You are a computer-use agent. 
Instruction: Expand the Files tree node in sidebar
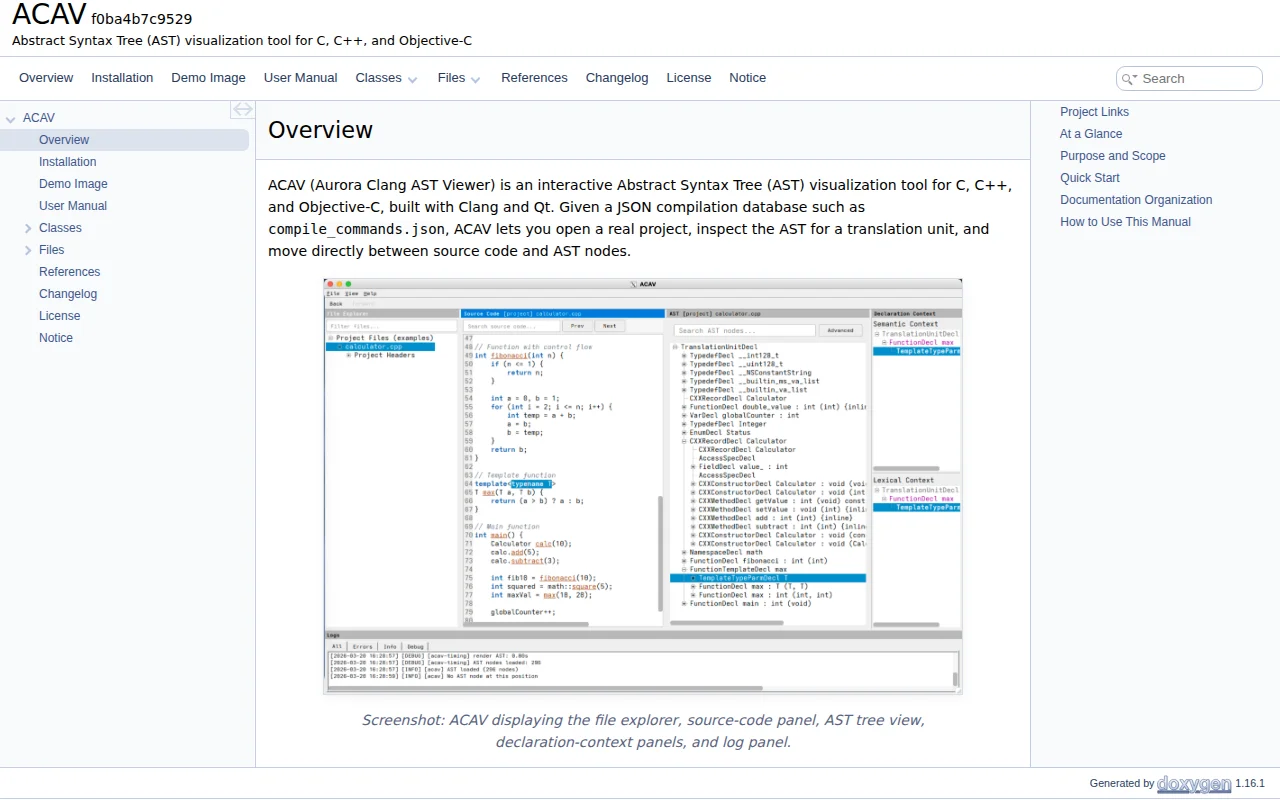28,250
